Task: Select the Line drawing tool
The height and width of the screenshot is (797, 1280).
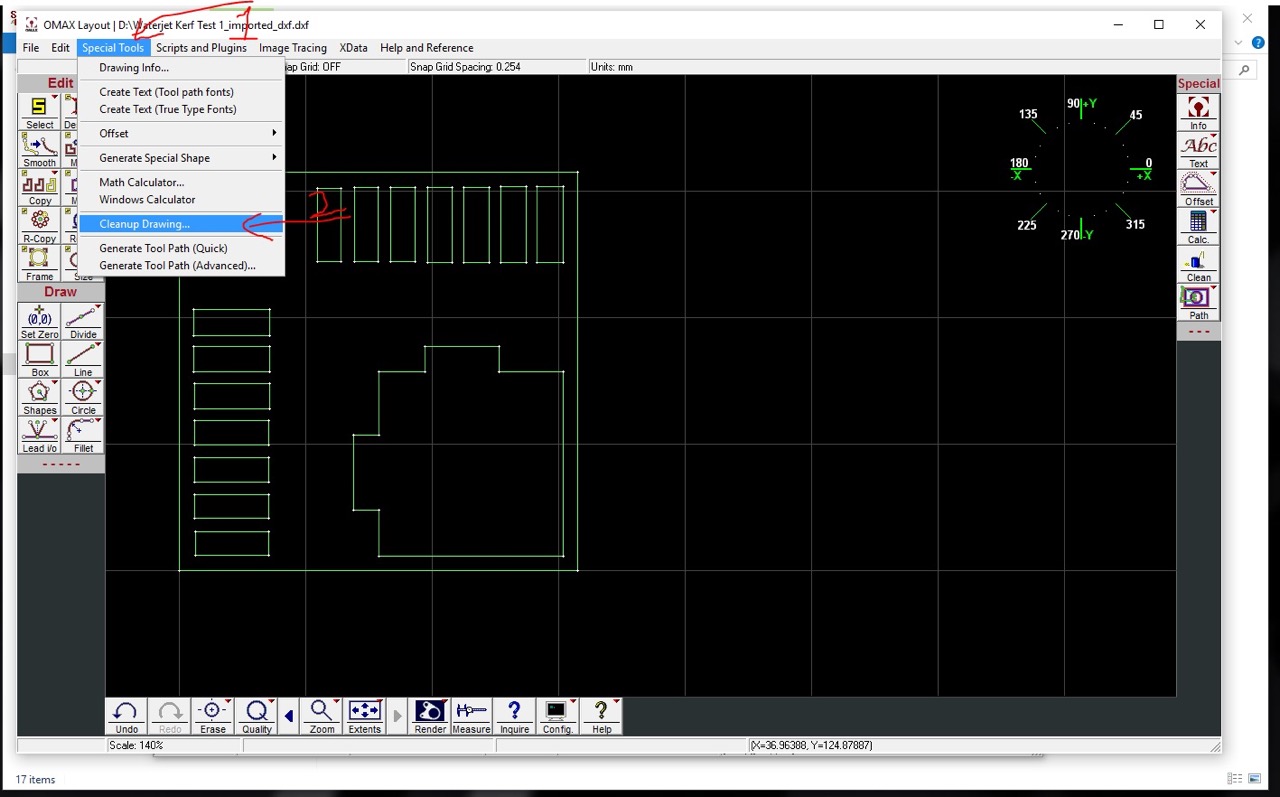Action: [x=83, y=360]
